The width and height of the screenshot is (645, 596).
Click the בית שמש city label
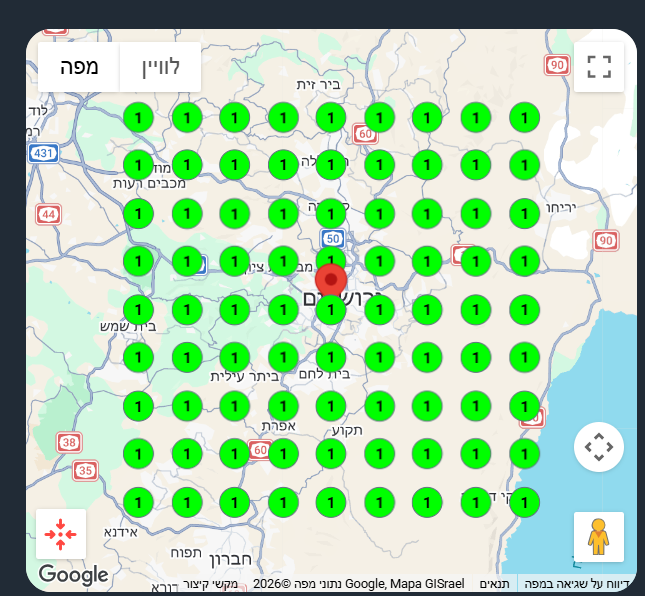click(x=128, y=327)
